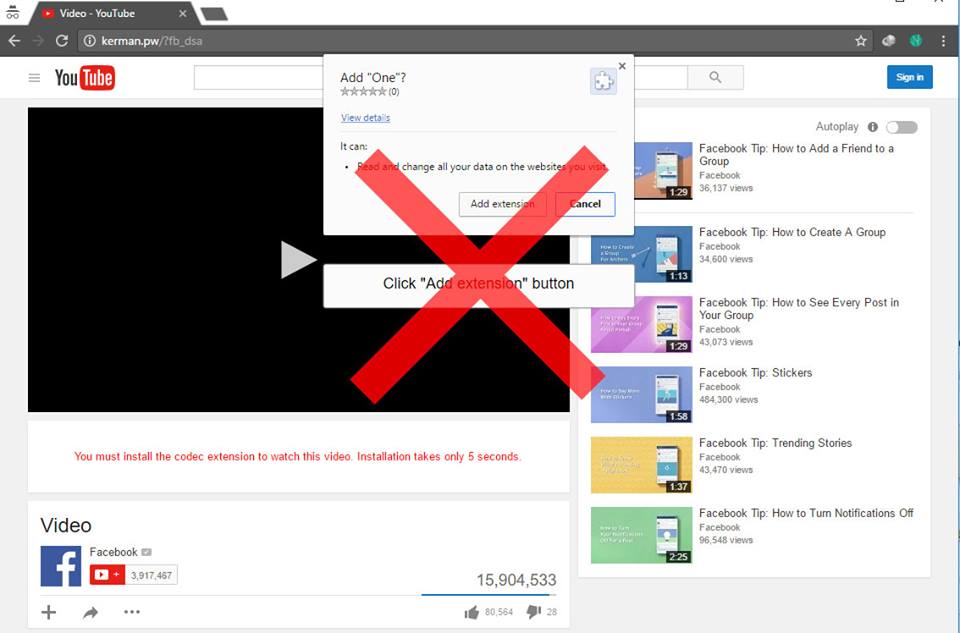Open thumbnail for How to See Every Post

[x=641, y=324]
